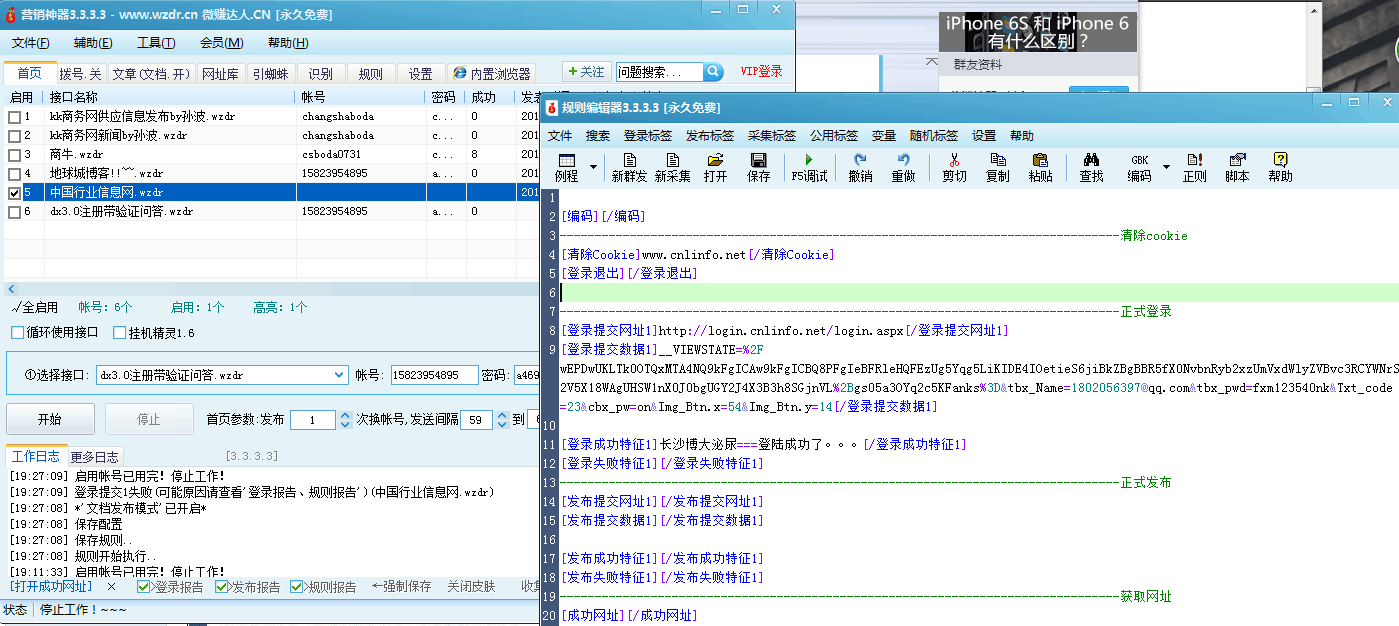Click the 问题搜索 search input field
This screenshot has height=626, width=1399.
point(659,72)
